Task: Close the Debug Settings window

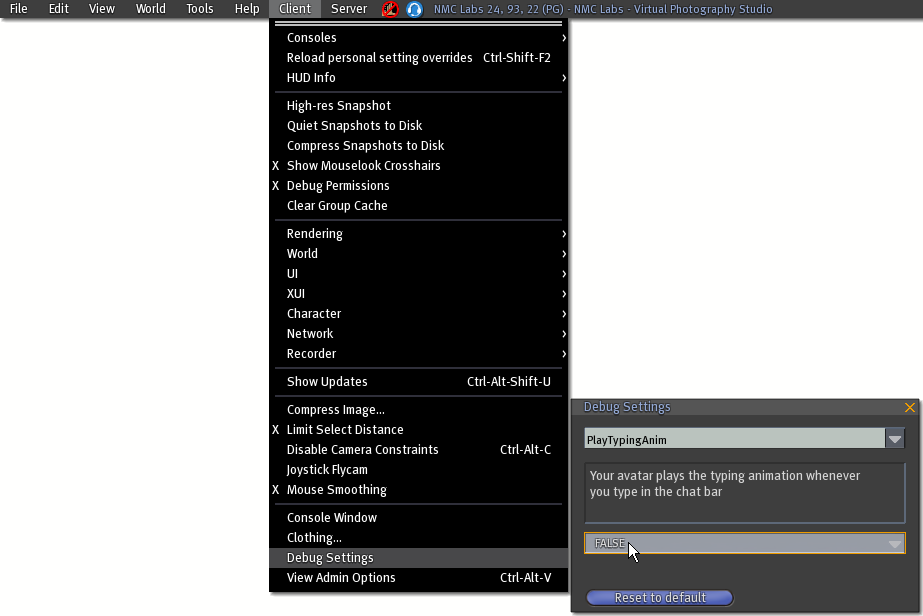Action: [909, 408]
